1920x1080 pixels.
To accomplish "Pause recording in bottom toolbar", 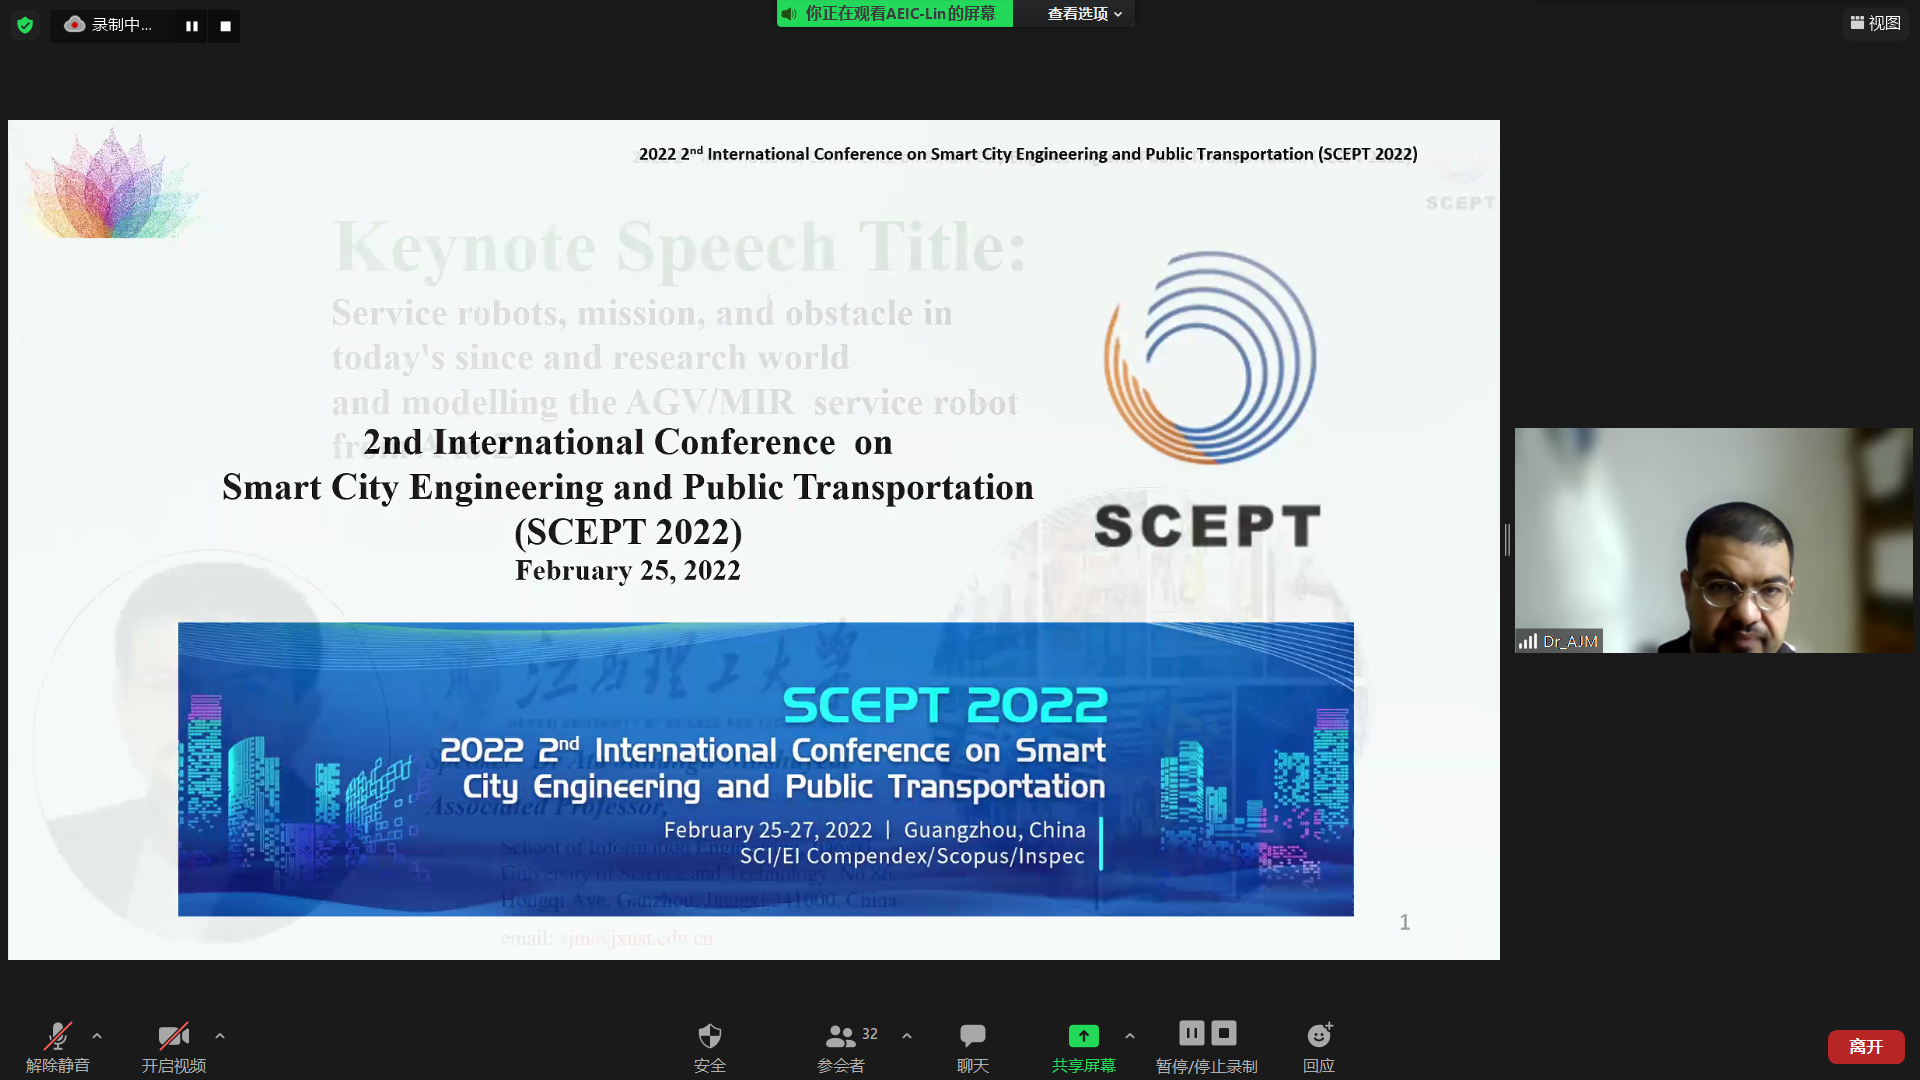I will [1192, 1033].
